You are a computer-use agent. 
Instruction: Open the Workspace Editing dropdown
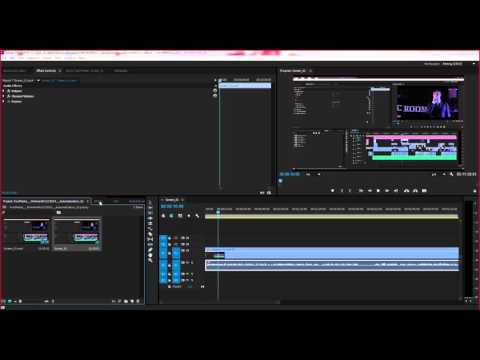pyautogui.click(x=452, y=64)
